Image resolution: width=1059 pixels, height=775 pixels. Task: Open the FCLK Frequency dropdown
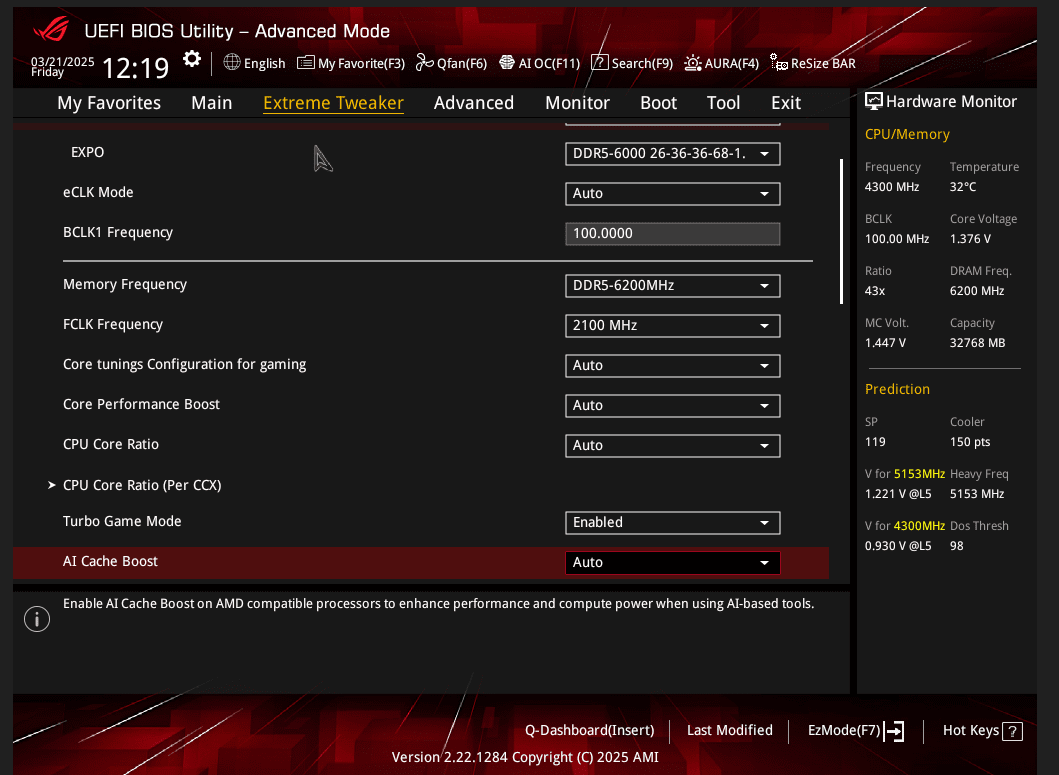[673, 326]
